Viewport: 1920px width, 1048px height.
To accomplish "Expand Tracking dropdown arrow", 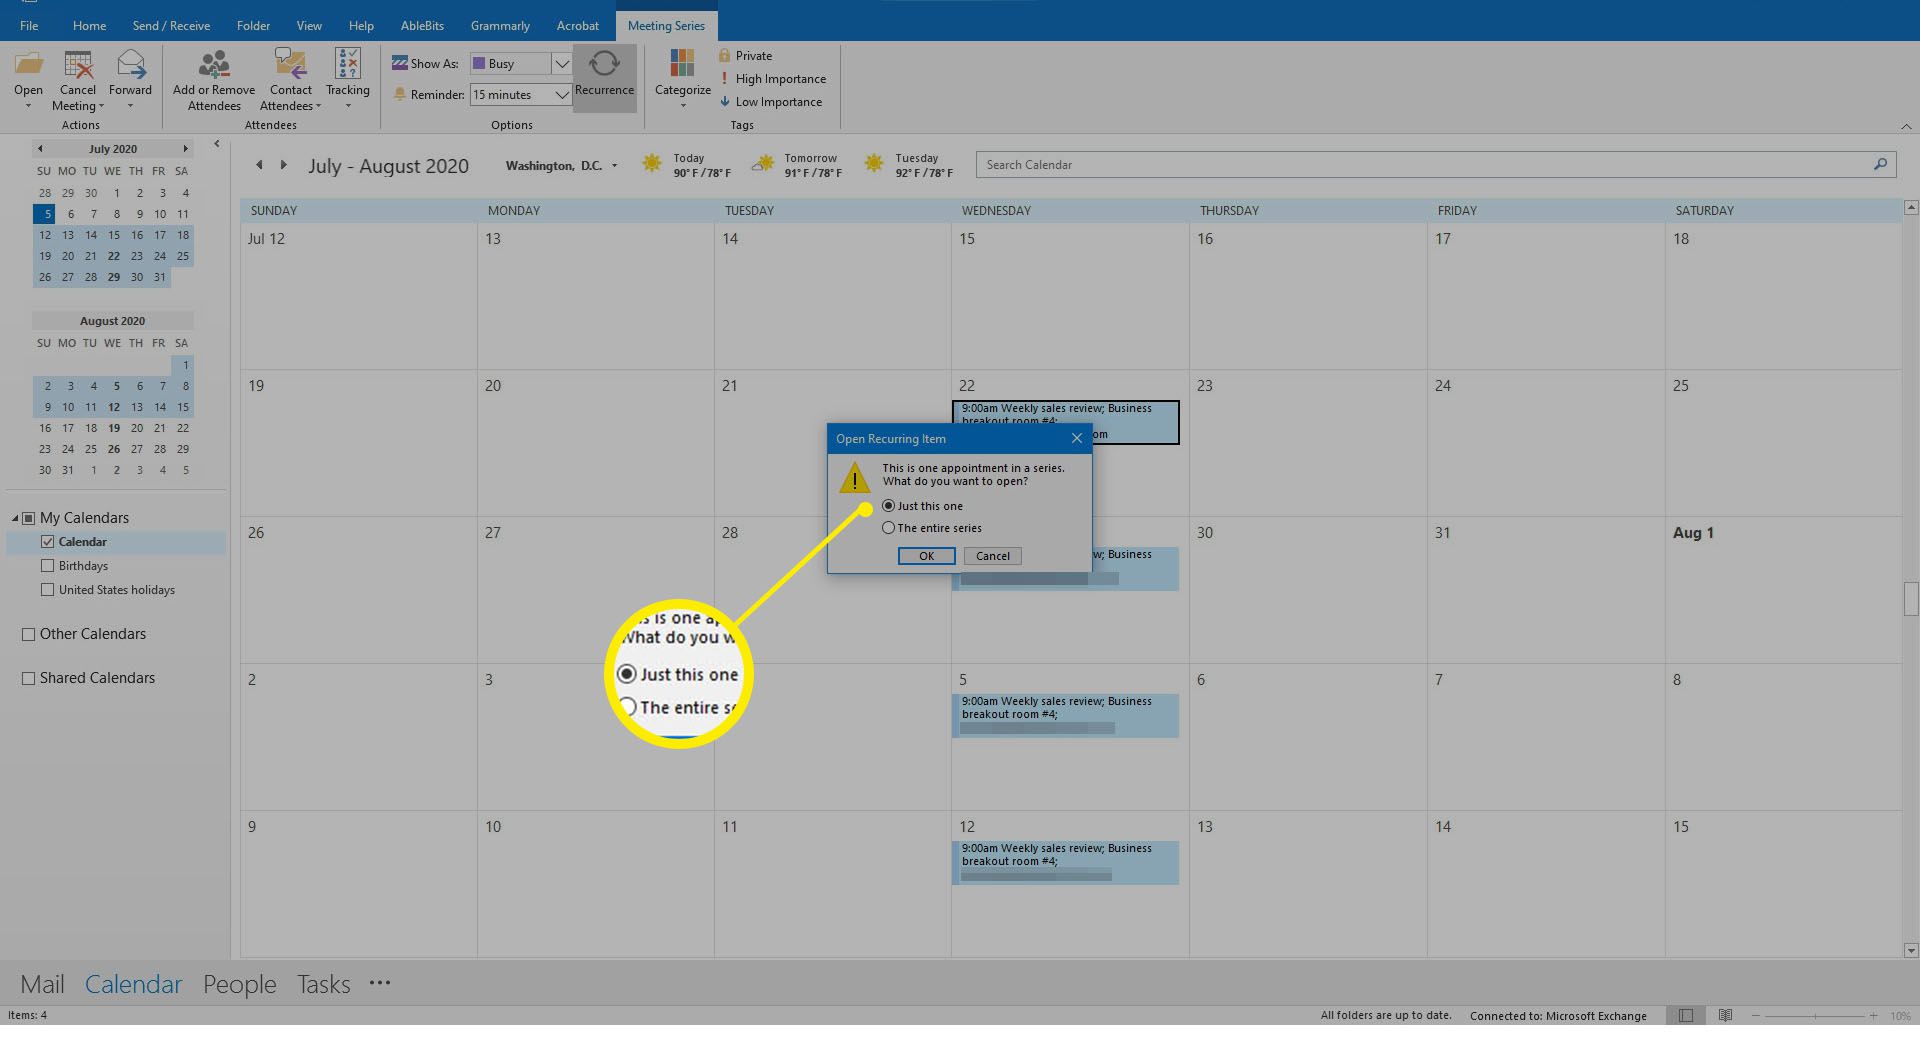I will tap(348, 106).
